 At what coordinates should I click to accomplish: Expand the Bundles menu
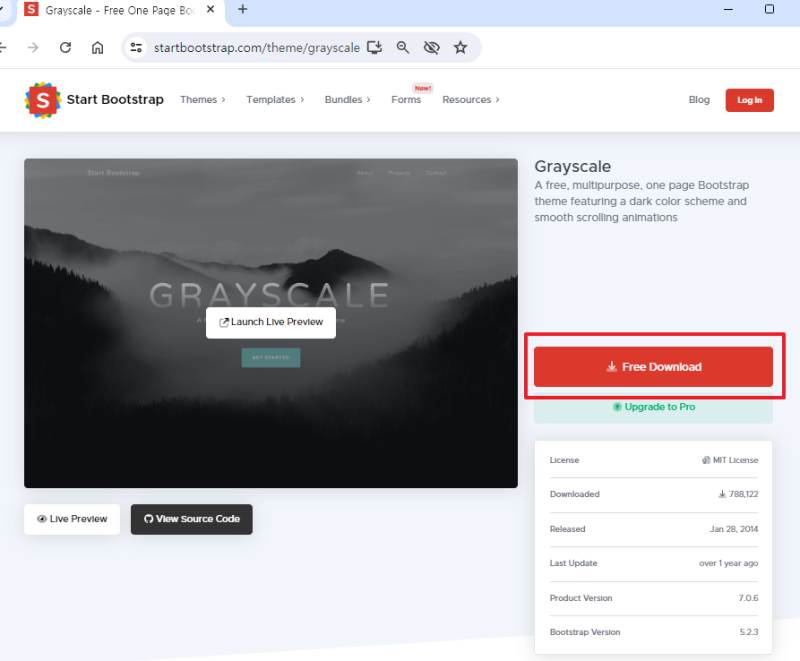click(x=347, y=99)
